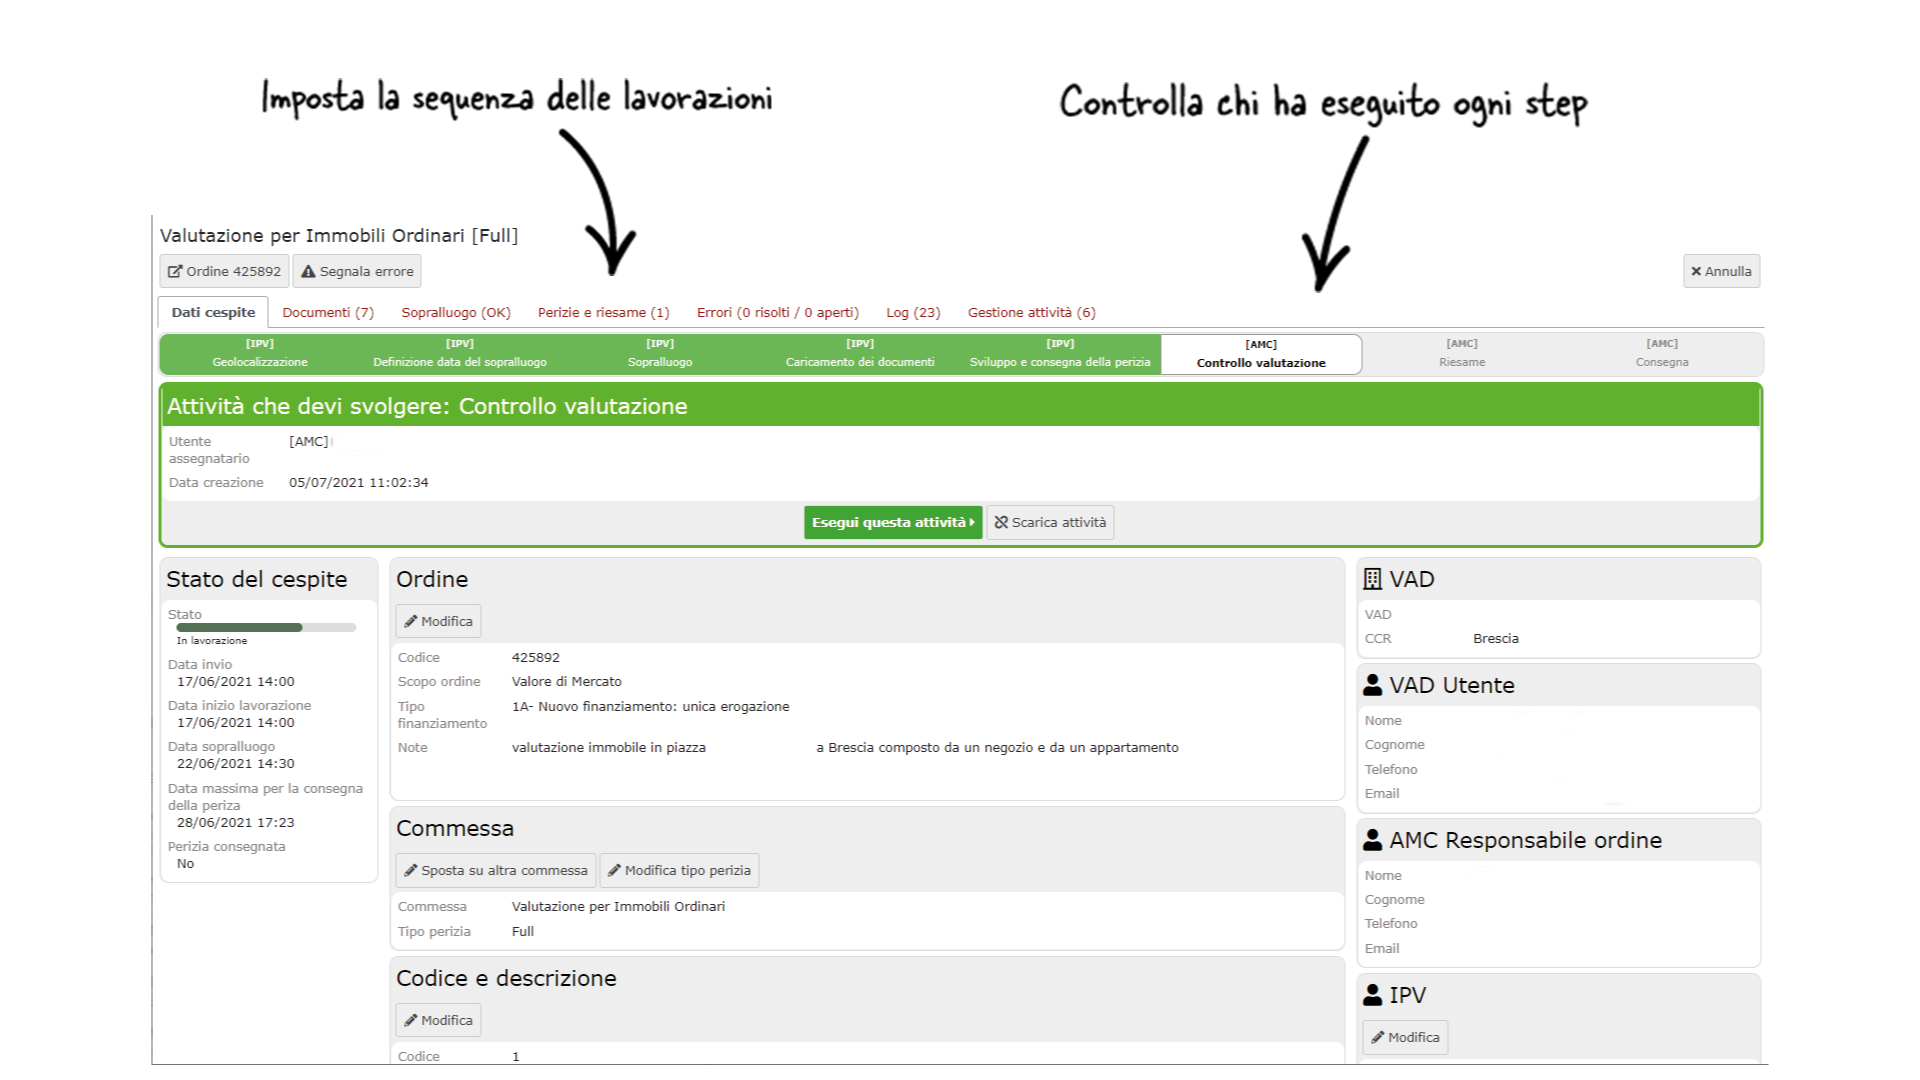Select Sviluppo e consegna della perizia step
Screen dimensions: 1920x1080
pyautogui.click(x=1060, y=354)
